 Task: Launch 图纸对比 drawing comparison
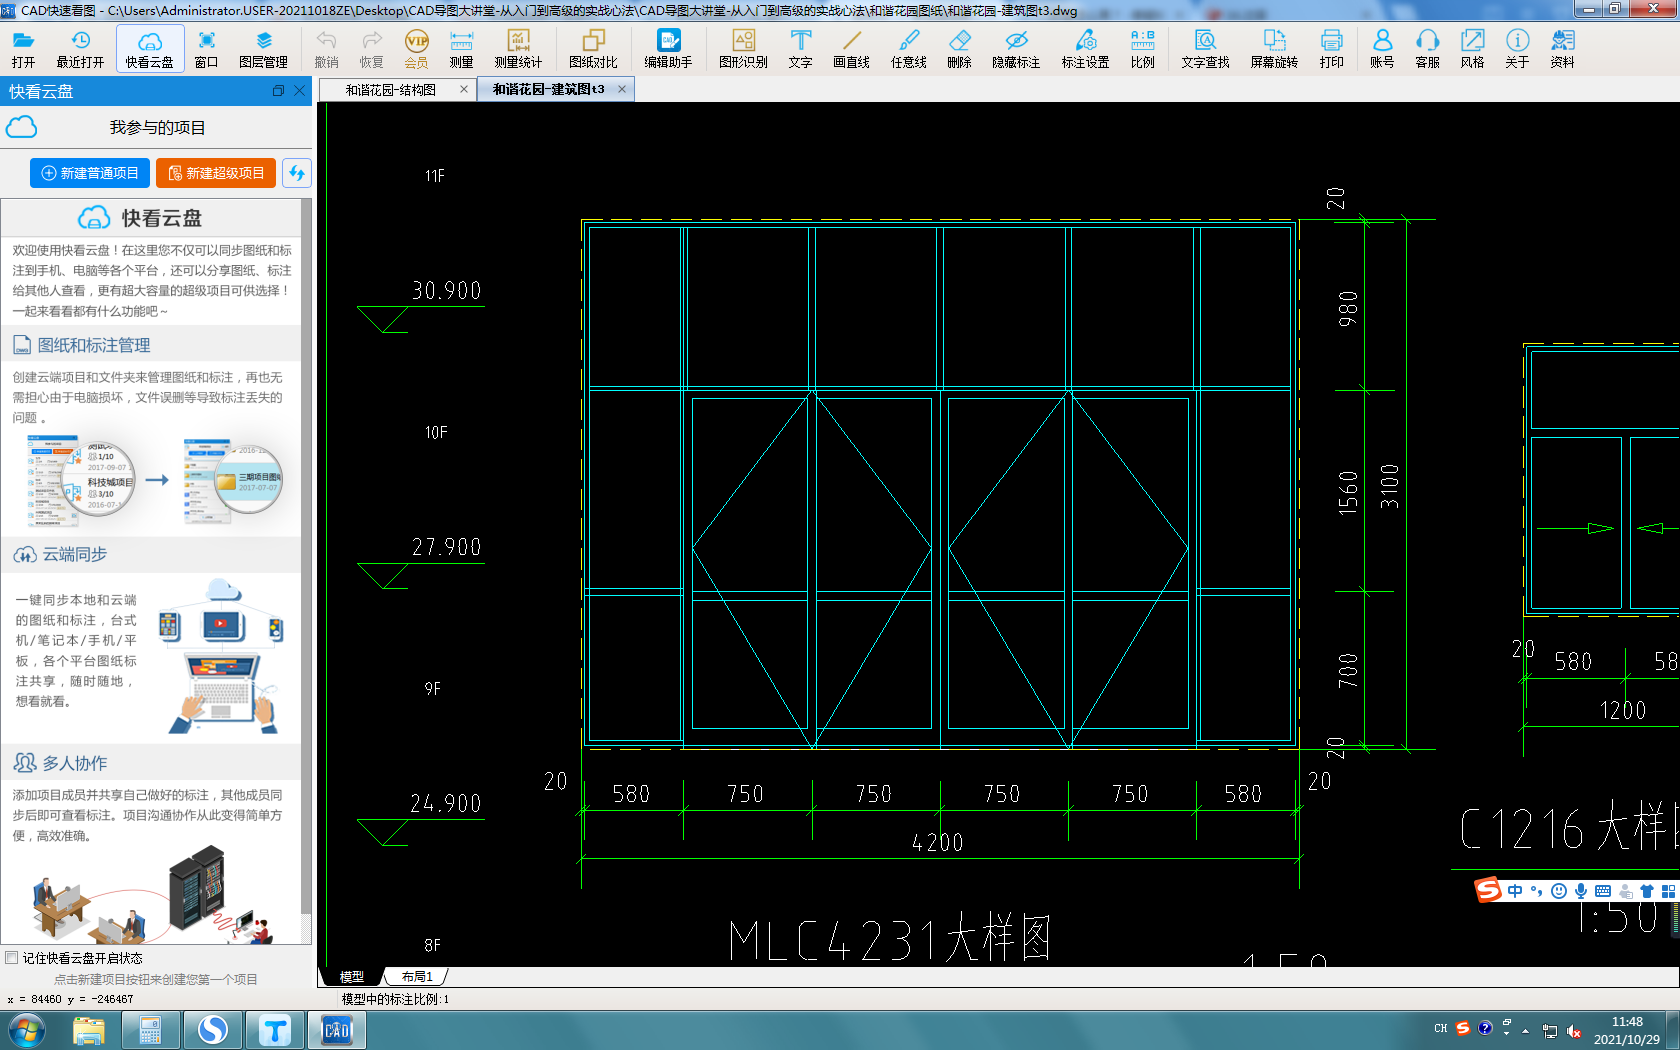[x=593, y=48]
